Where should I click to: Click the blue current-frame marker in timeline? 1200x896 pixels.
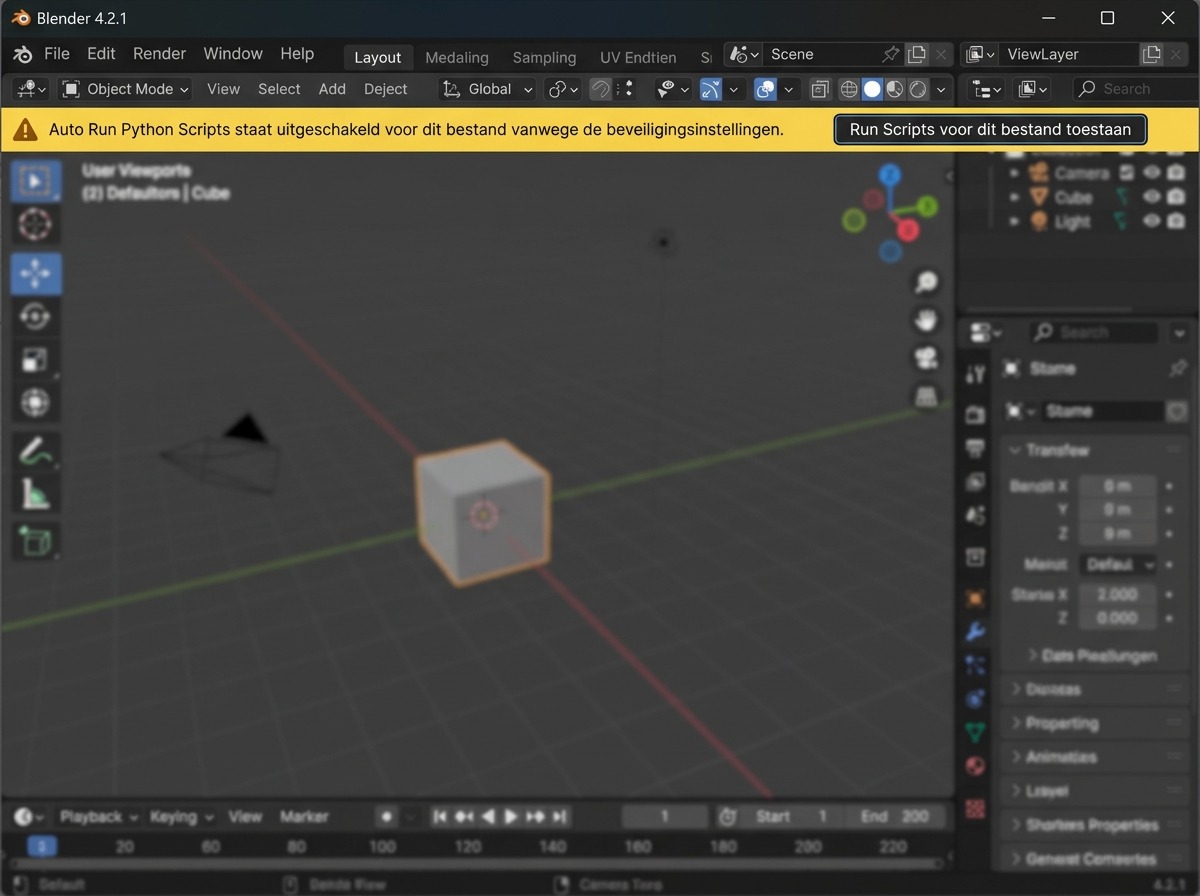coord(41,847)
